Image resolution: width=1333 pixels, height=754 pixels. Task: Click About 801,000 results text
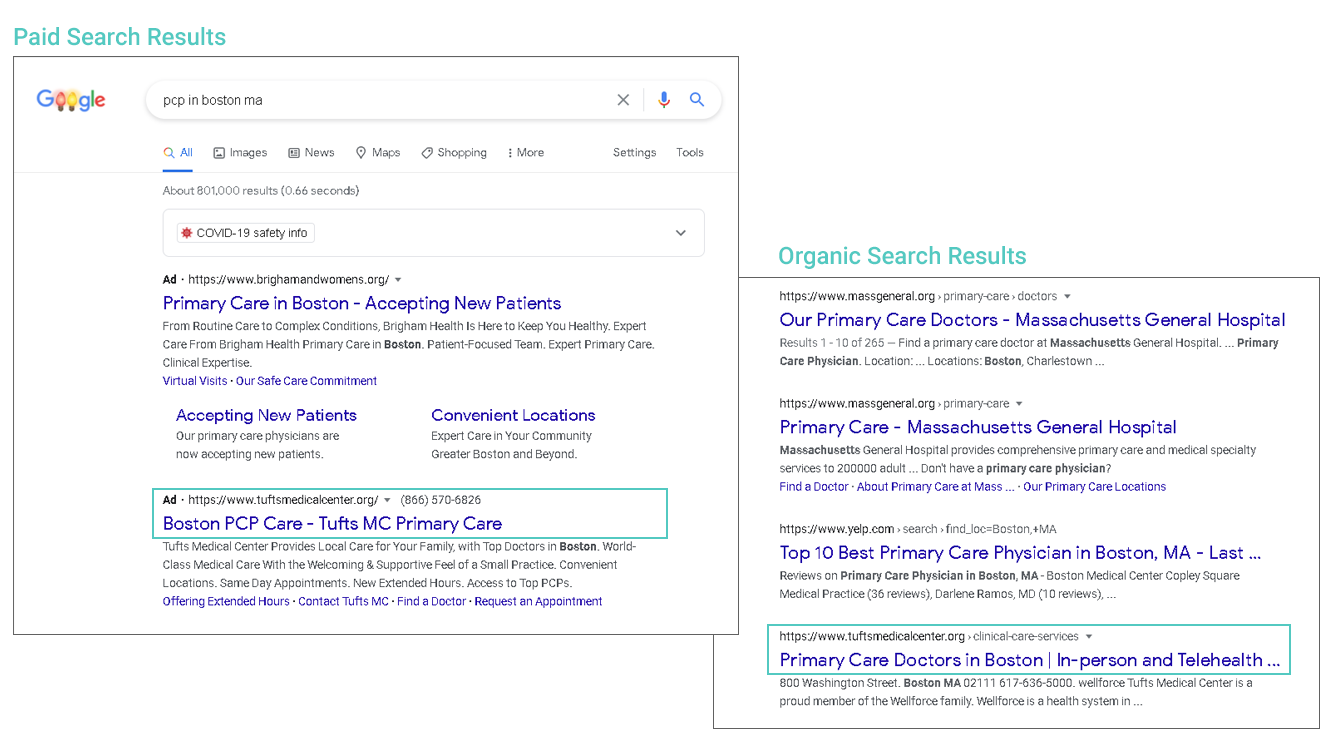[261, 191]
